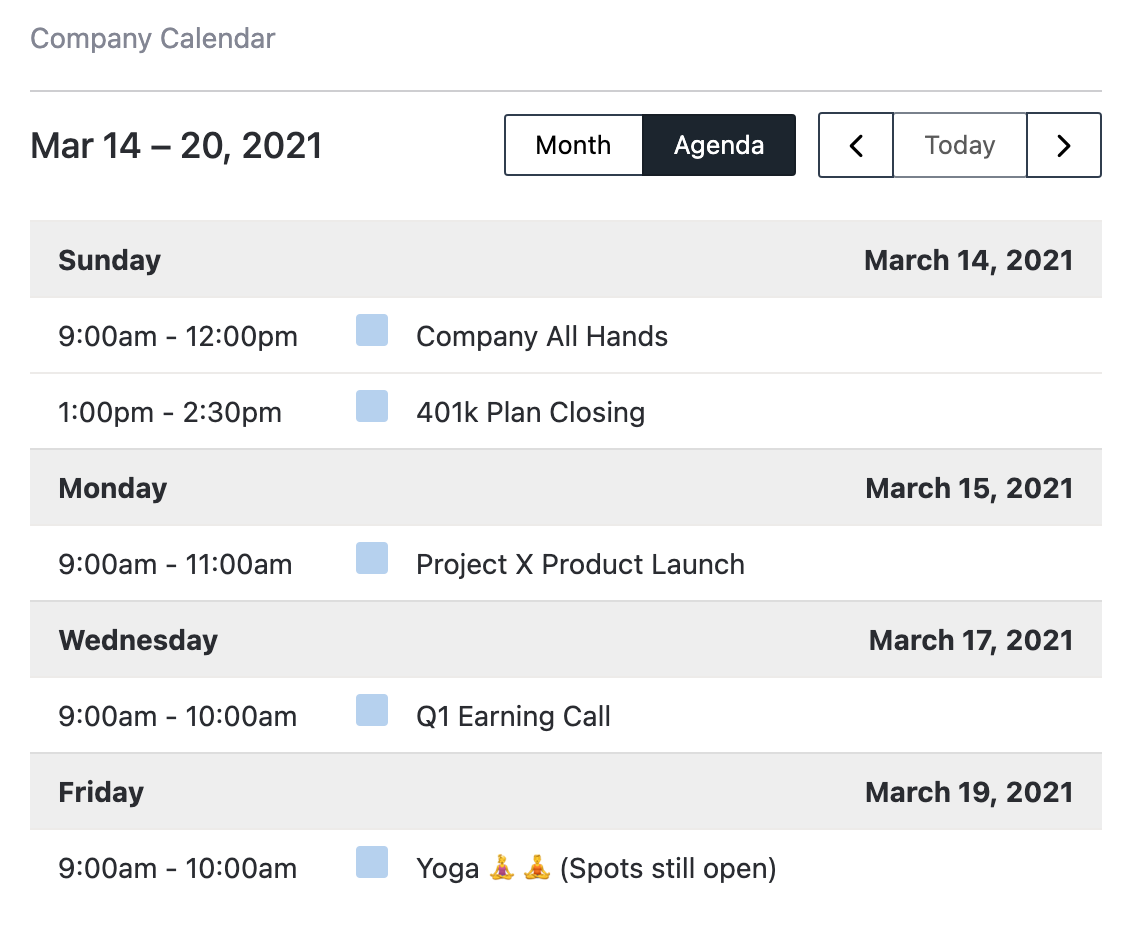Click the Sunday day header
1142x940 pixels.
(110, 260)
